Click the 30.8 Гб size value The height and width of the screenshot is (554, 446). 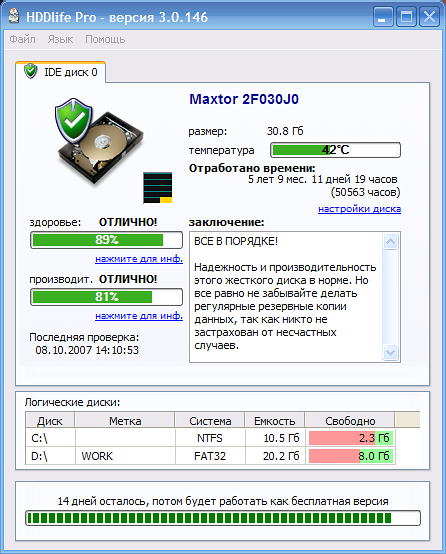[x=285, y=131]
